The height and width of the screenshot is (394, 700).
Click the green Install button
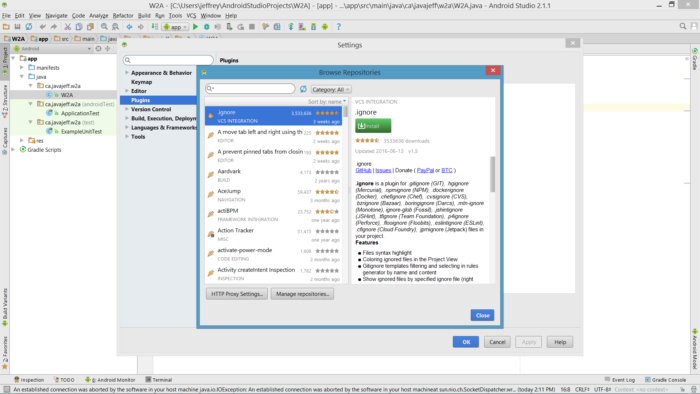(373, 126)
